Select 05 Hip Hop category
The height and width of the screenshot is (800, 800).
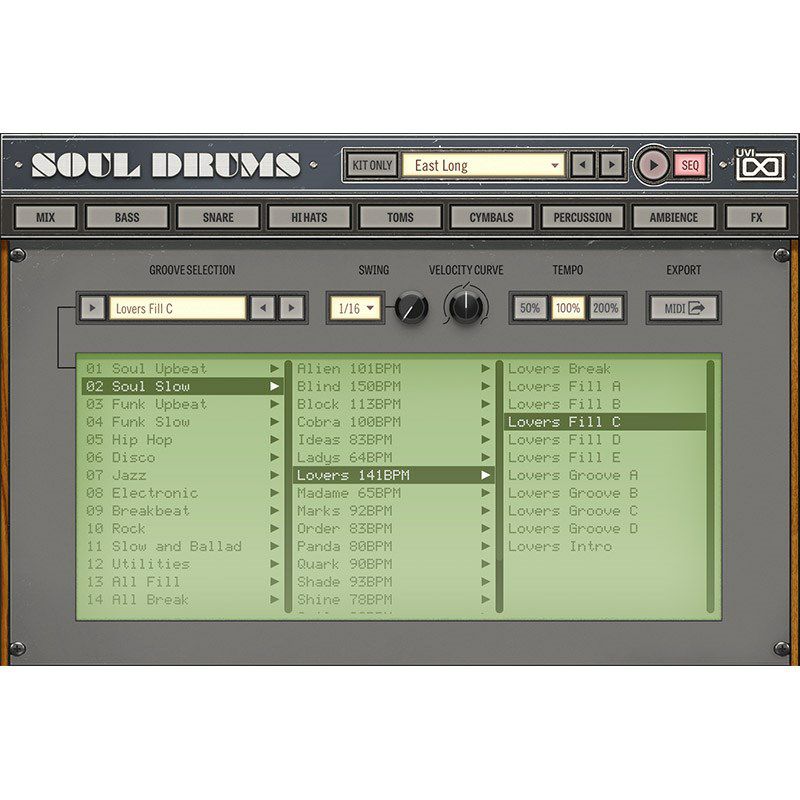(x=183, y=440)
